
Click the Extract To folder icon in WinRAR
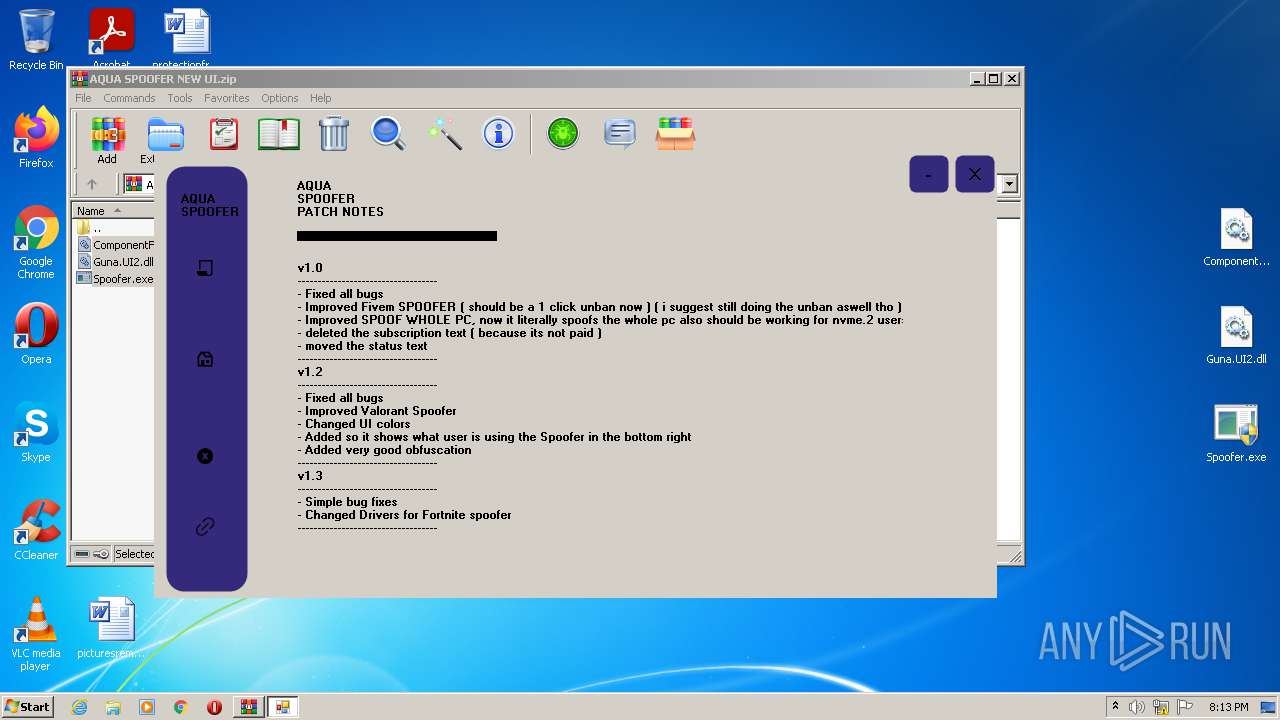click(x=164, y=134)
